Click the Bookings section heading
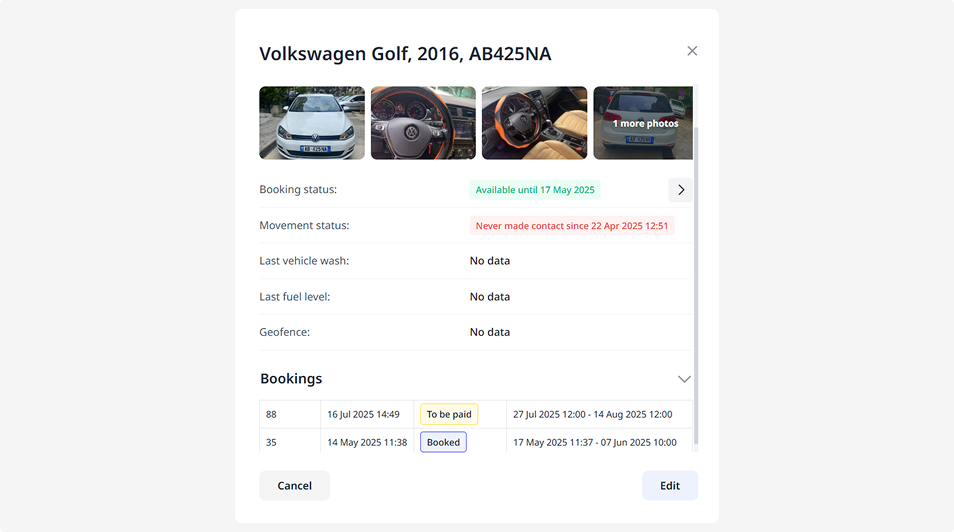Viewport: 954px width, 532px height. (x=291, y=379)
